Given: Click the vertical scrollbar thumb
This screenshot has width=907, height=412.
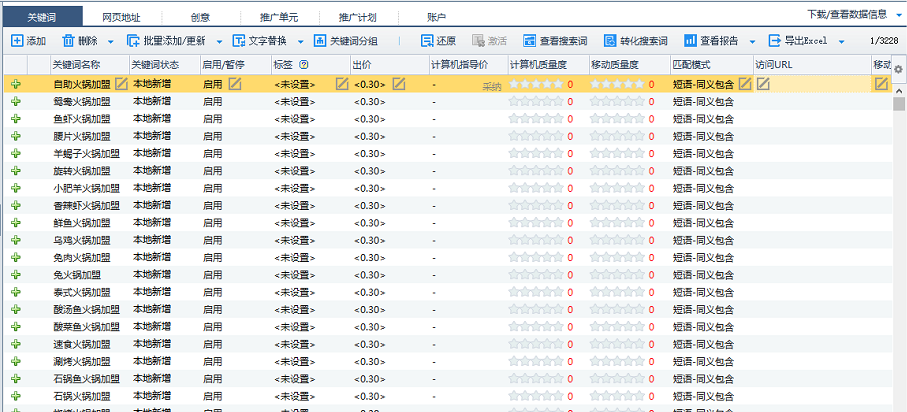Looking at the screenshot, I should pyautogui.click(x=899, y=104).
